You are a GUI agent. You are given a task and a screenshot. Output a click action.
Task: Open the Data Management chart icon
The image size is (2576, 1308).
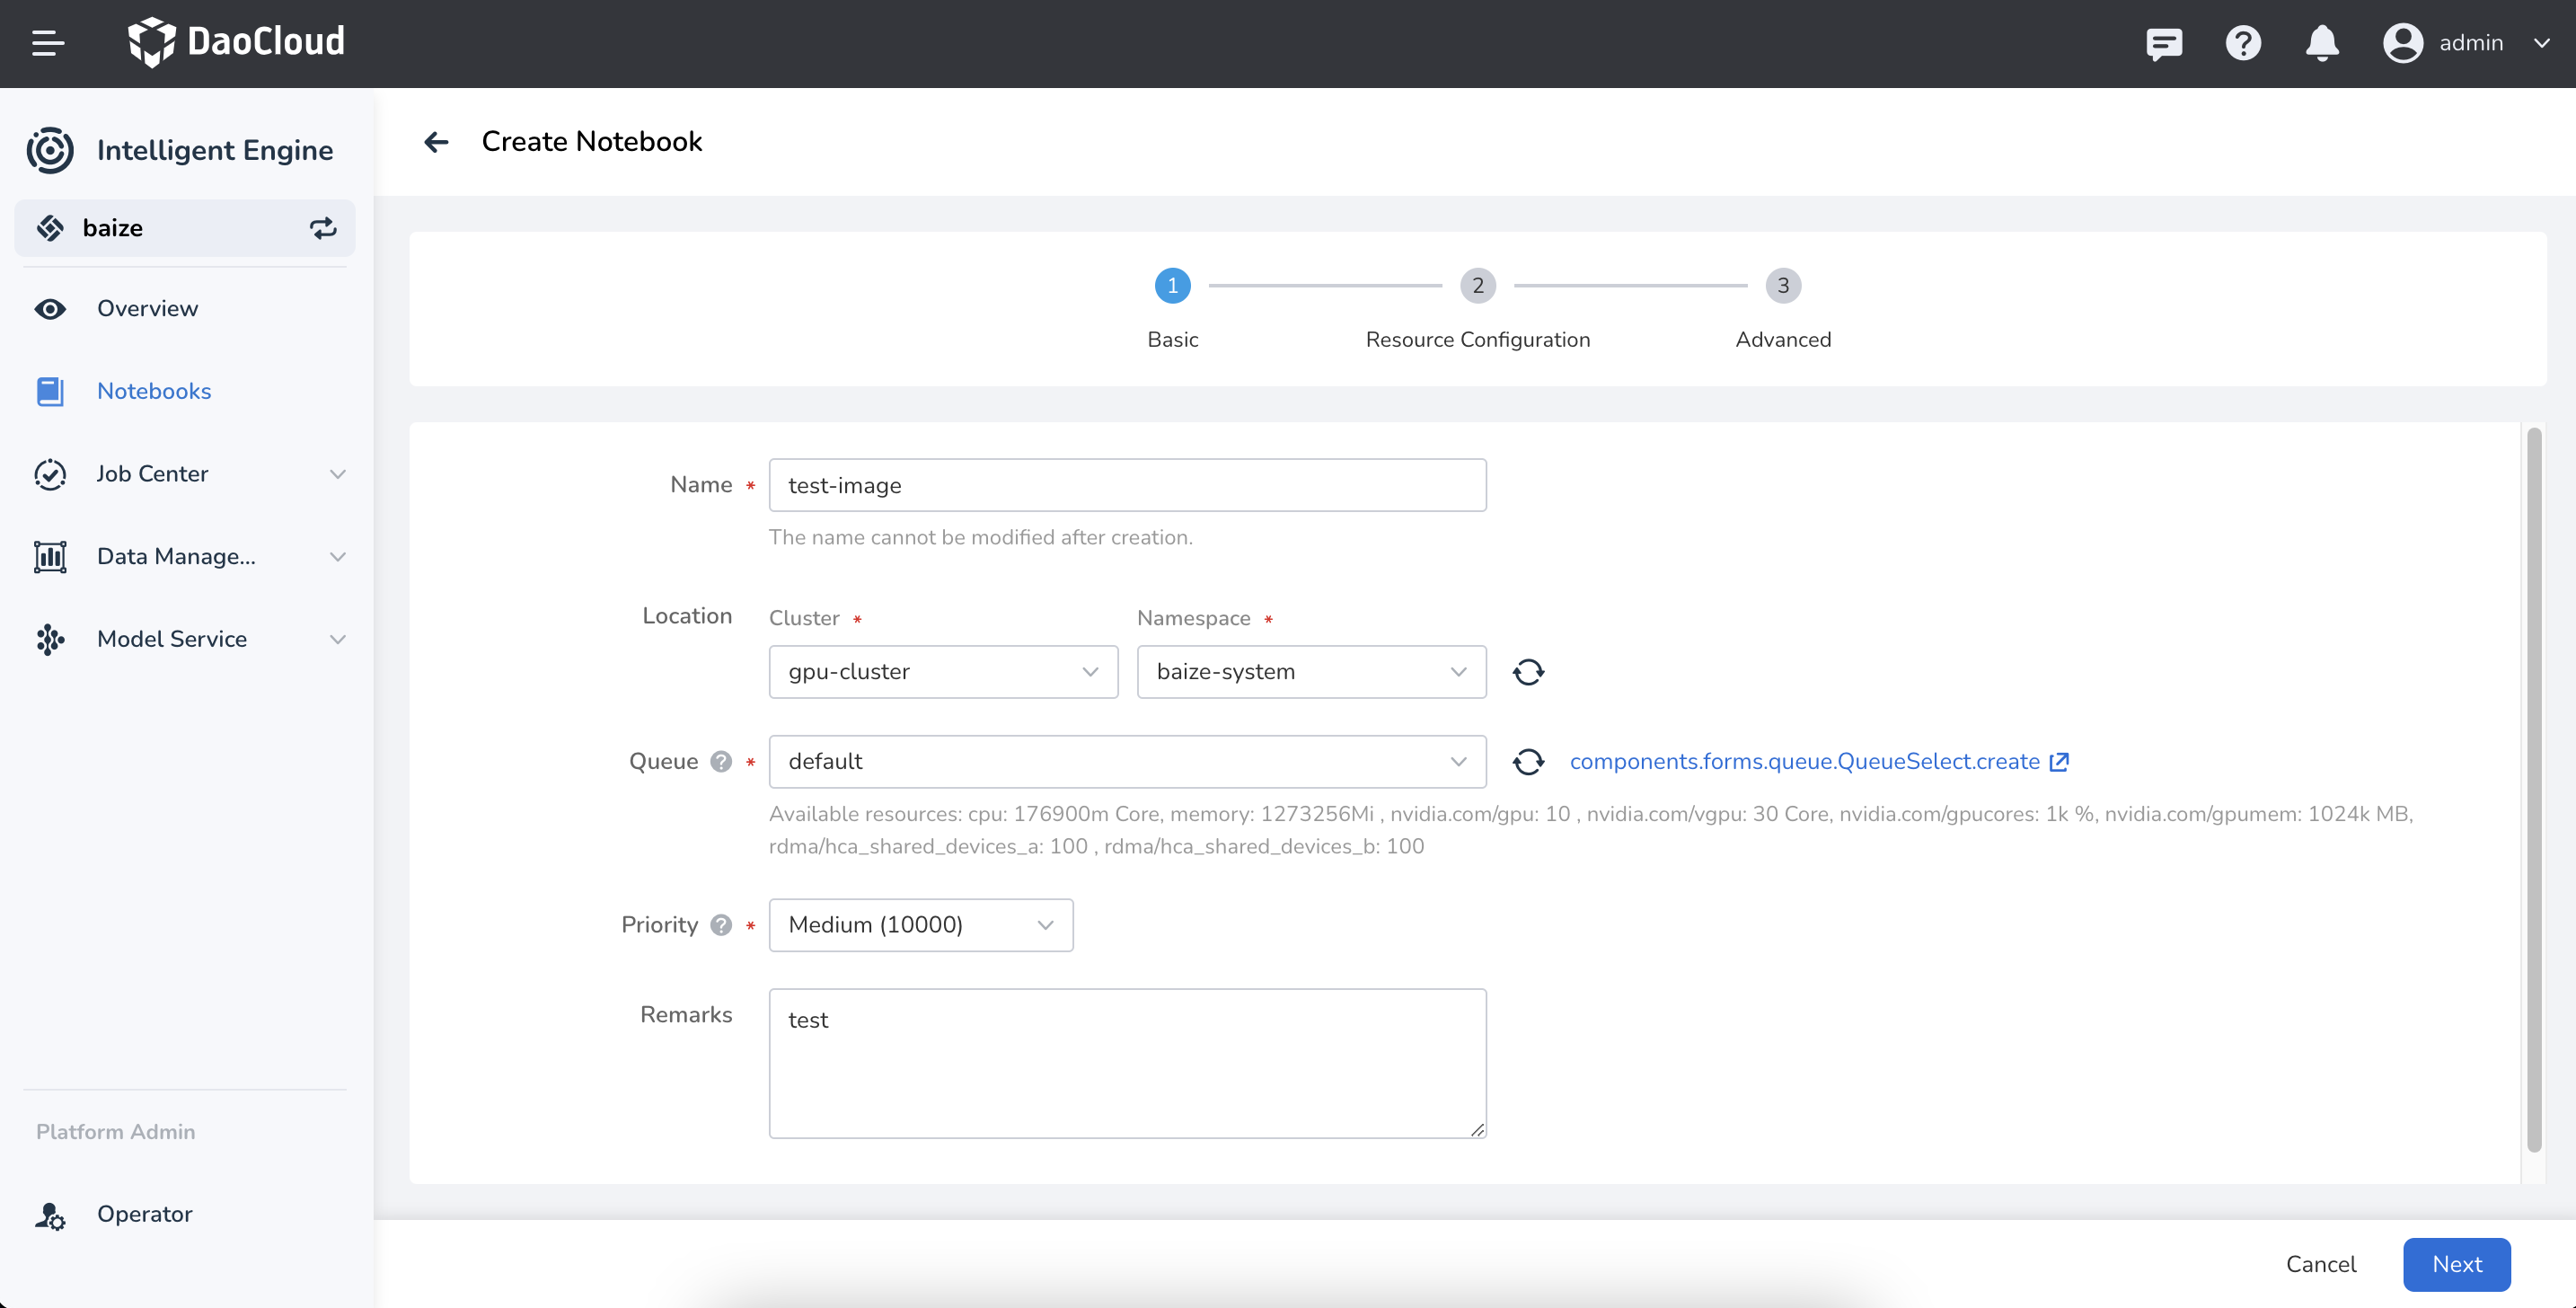(50, 557)
